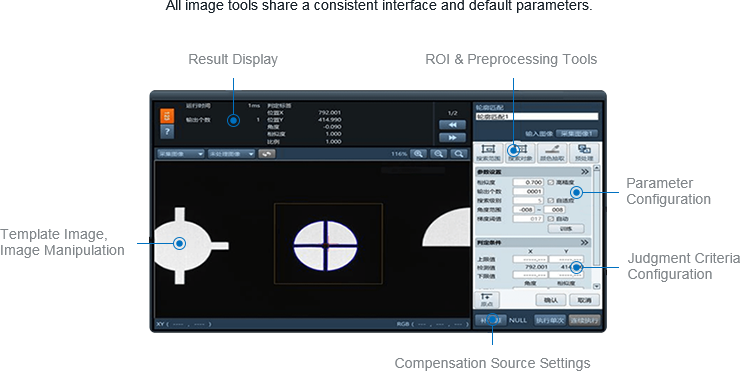Click the origin point icon button

tap(486, 299)
